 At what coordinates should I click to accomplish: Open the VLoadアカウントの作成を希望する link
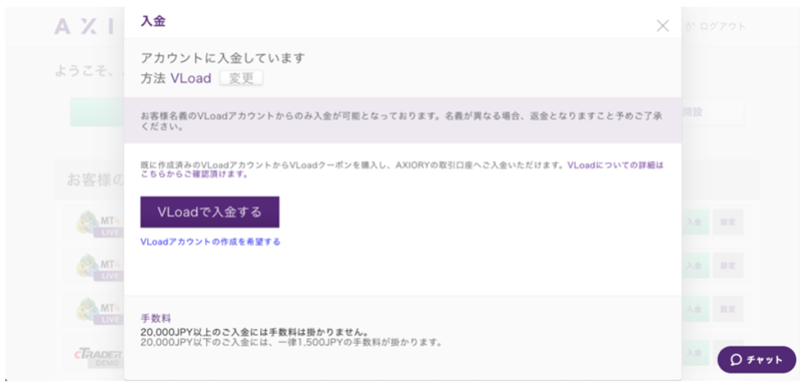coord(210,242)
